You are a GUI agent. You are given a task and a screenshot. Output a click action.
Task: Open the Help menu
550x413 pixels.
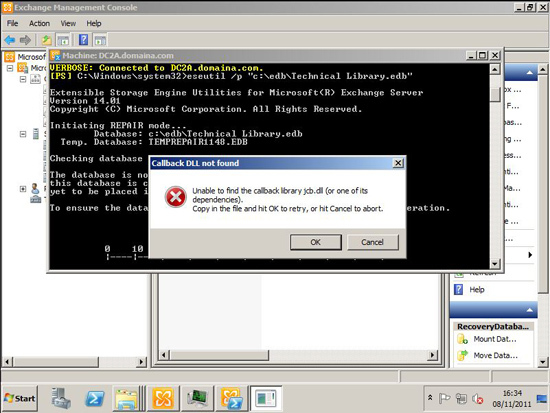click(x=94, y=24)
